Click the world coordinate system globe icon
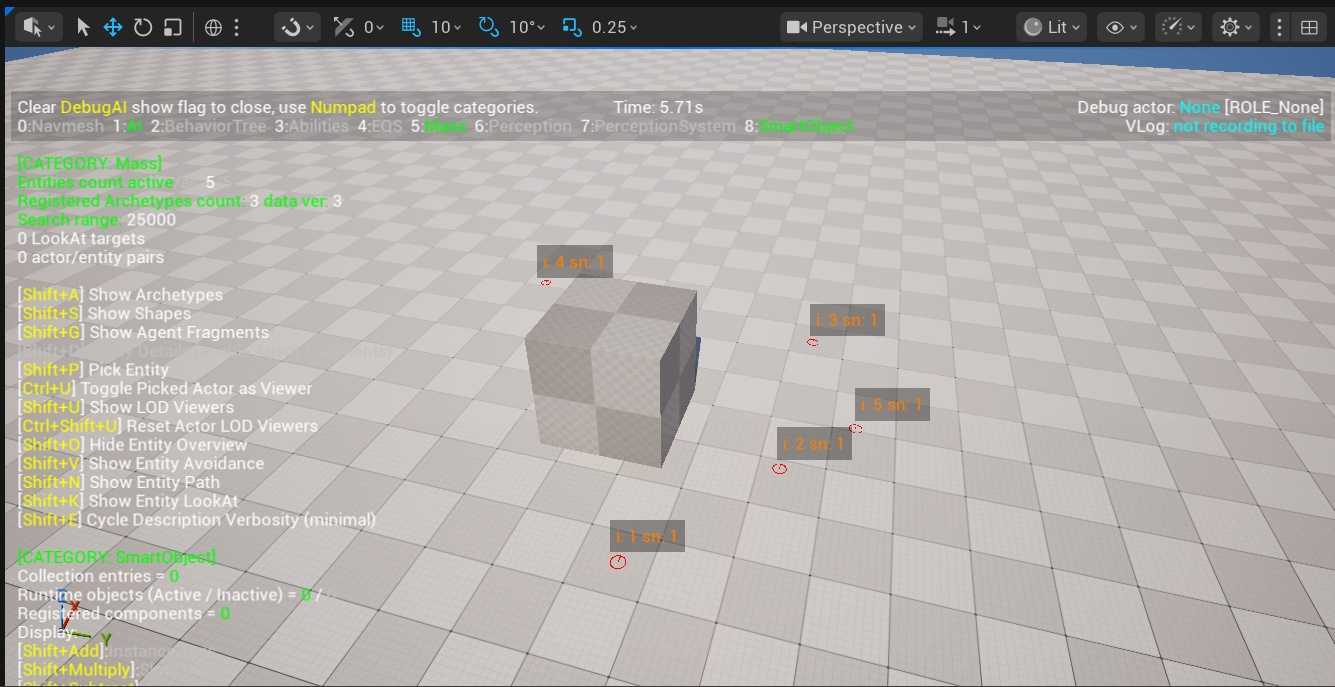This screenshot has height=687, width=1335. pyautogui.click(x=213, y=27)
